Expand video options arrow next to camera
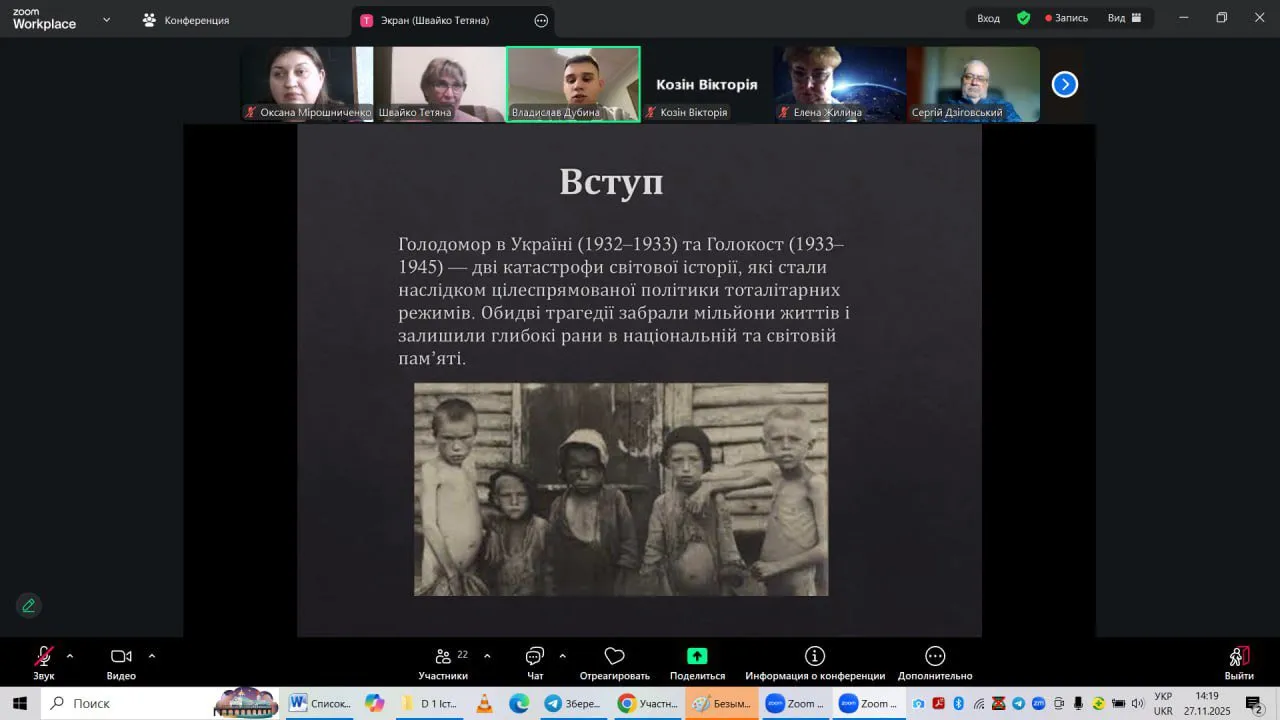Image resolution: width=1280 pixels, height=720 pixels. click(152, 656)
